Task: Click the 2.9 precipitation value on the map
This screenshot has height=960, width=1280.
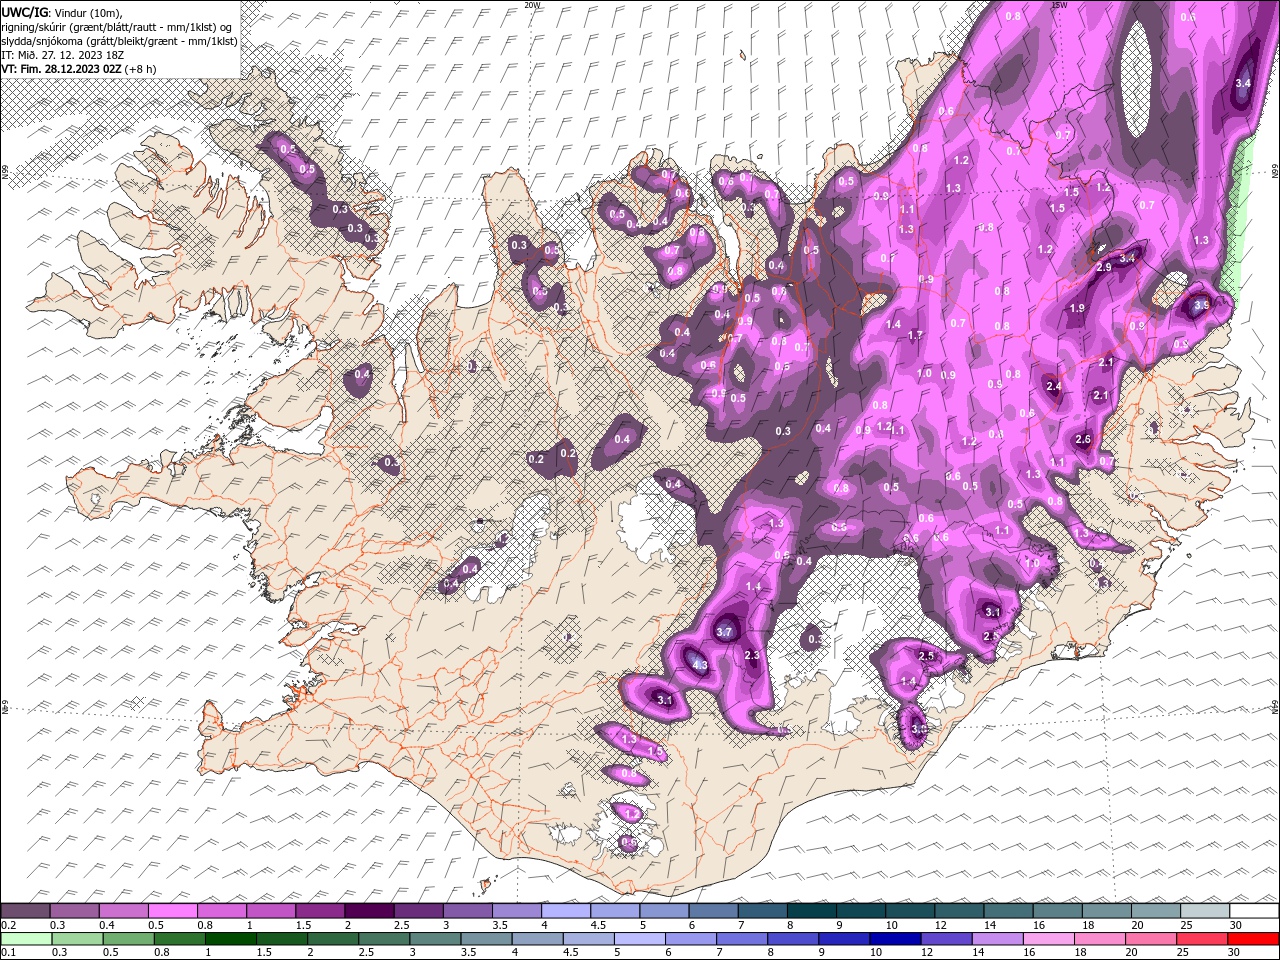Action: (x=1104, y=268)
